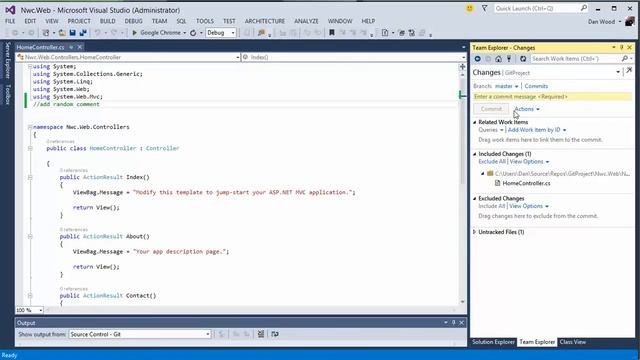Click the notifications filter funnel icon

pyautogui.click(x=484, y=8)
